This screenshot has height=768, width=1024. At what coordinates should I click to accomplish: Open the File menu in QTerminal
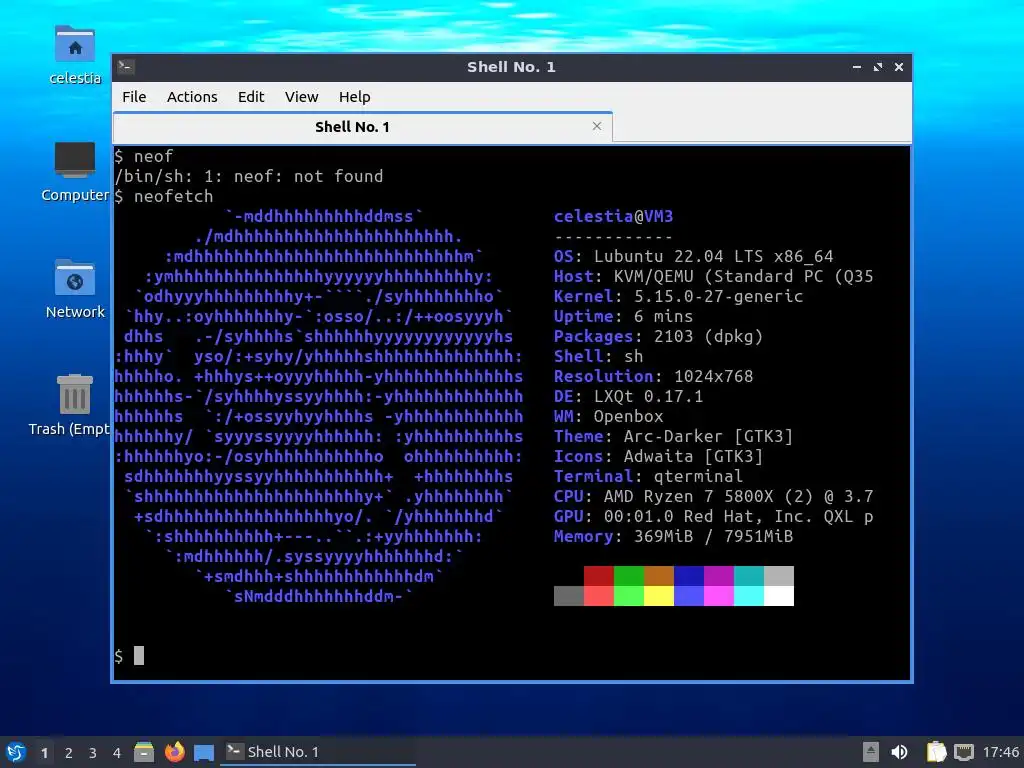tap(134, 97)
